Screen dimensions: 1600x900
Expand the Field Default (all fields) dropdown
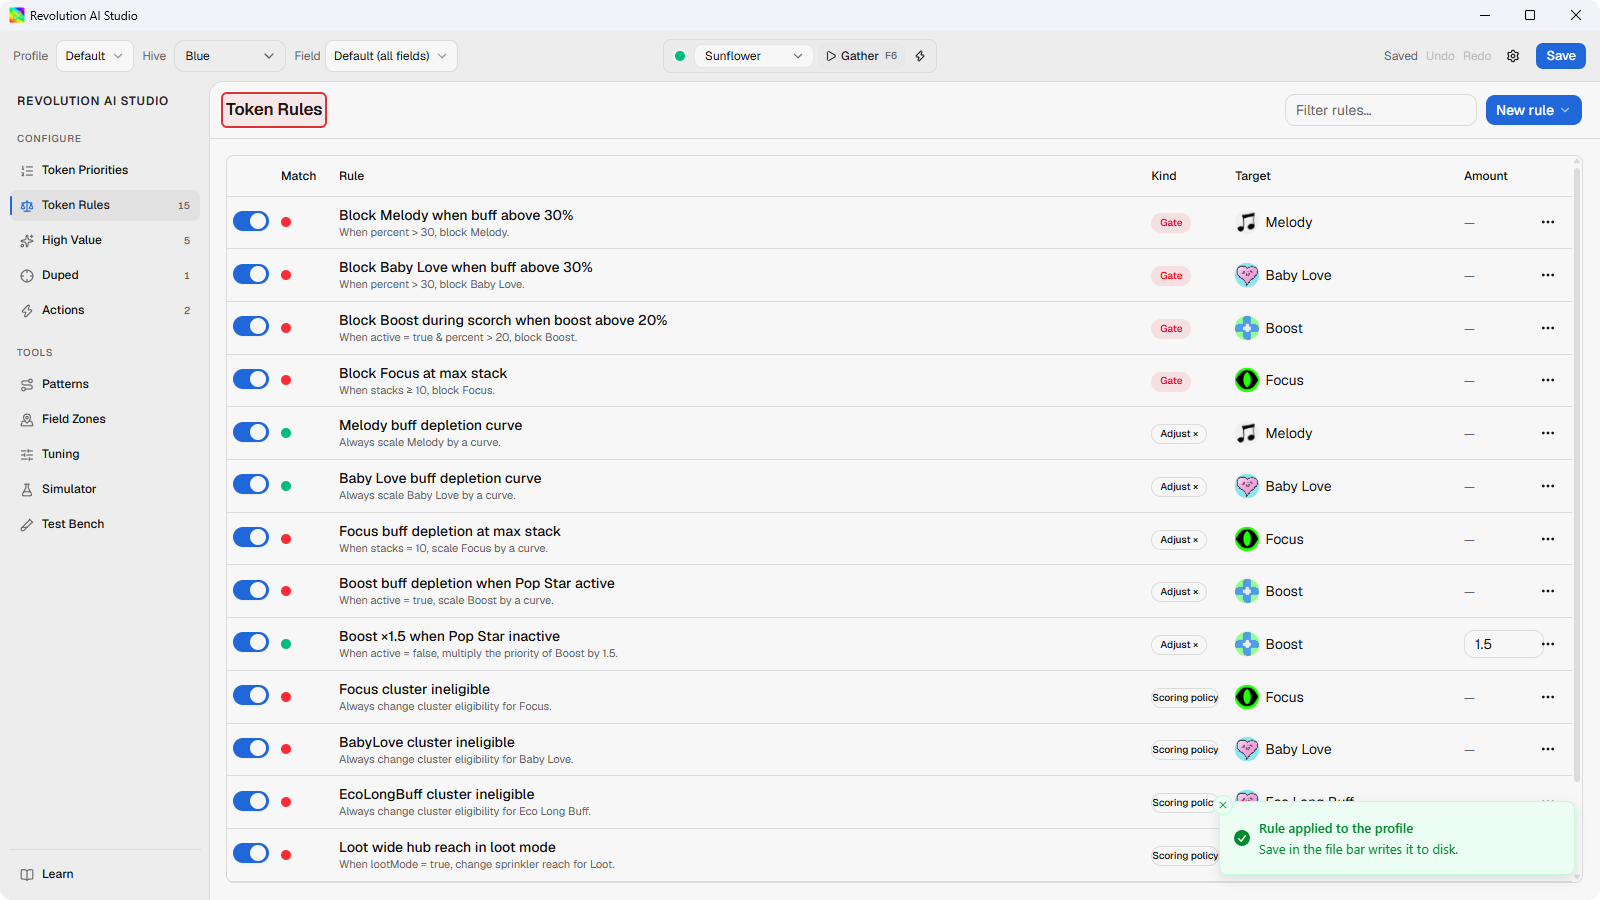point(391,56)
